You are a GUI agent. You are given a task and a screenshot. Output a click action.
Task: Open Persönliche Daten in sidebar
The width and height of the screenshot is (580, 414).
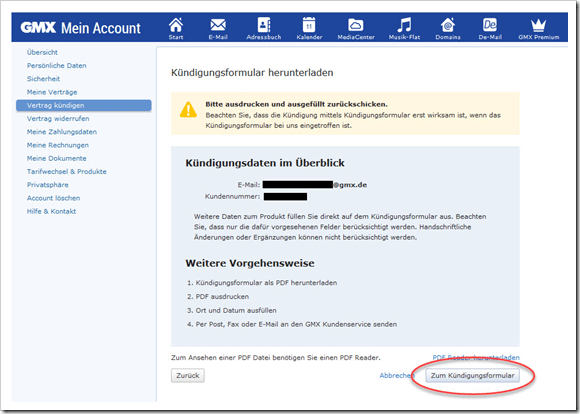[57, 65]
